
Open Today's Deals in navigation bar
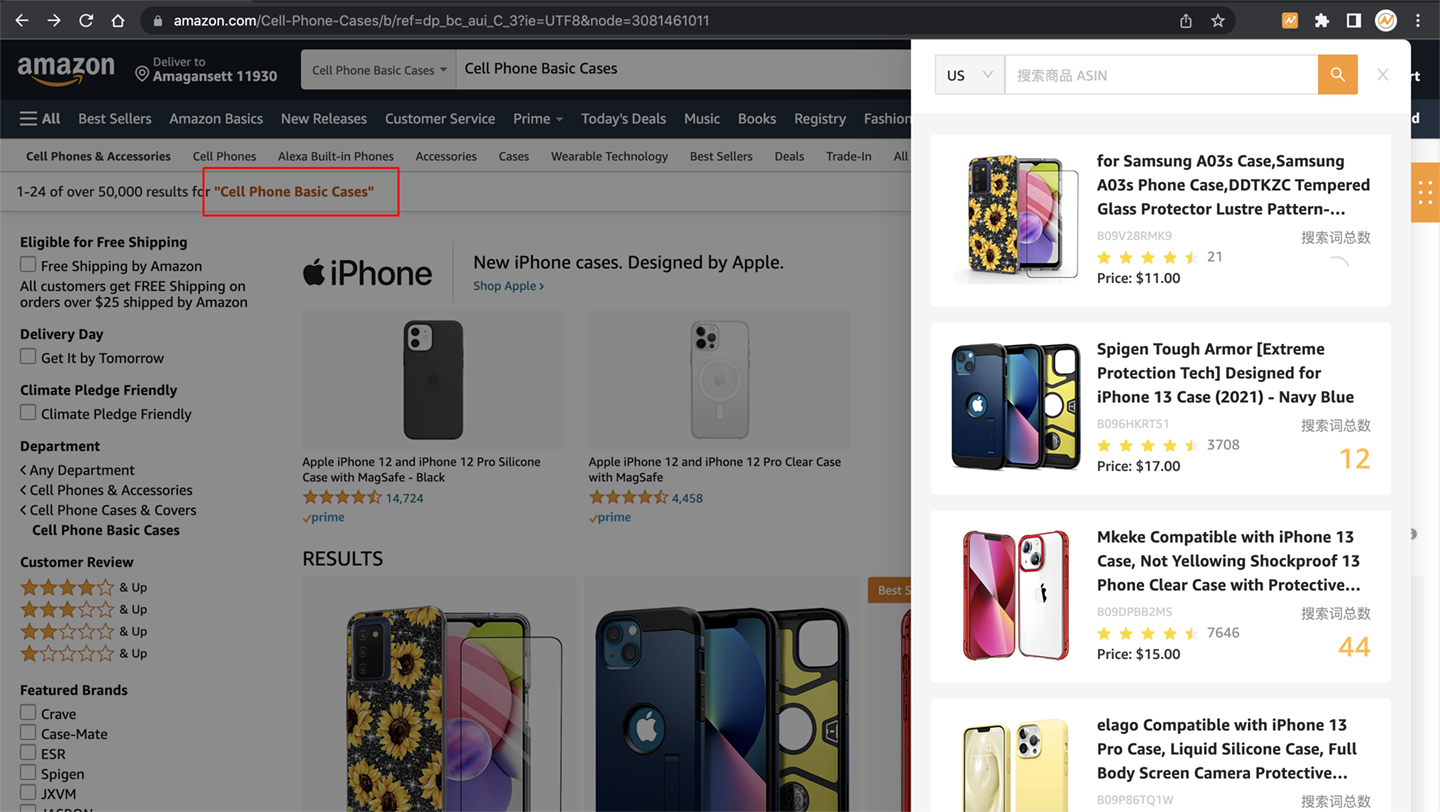623,118
